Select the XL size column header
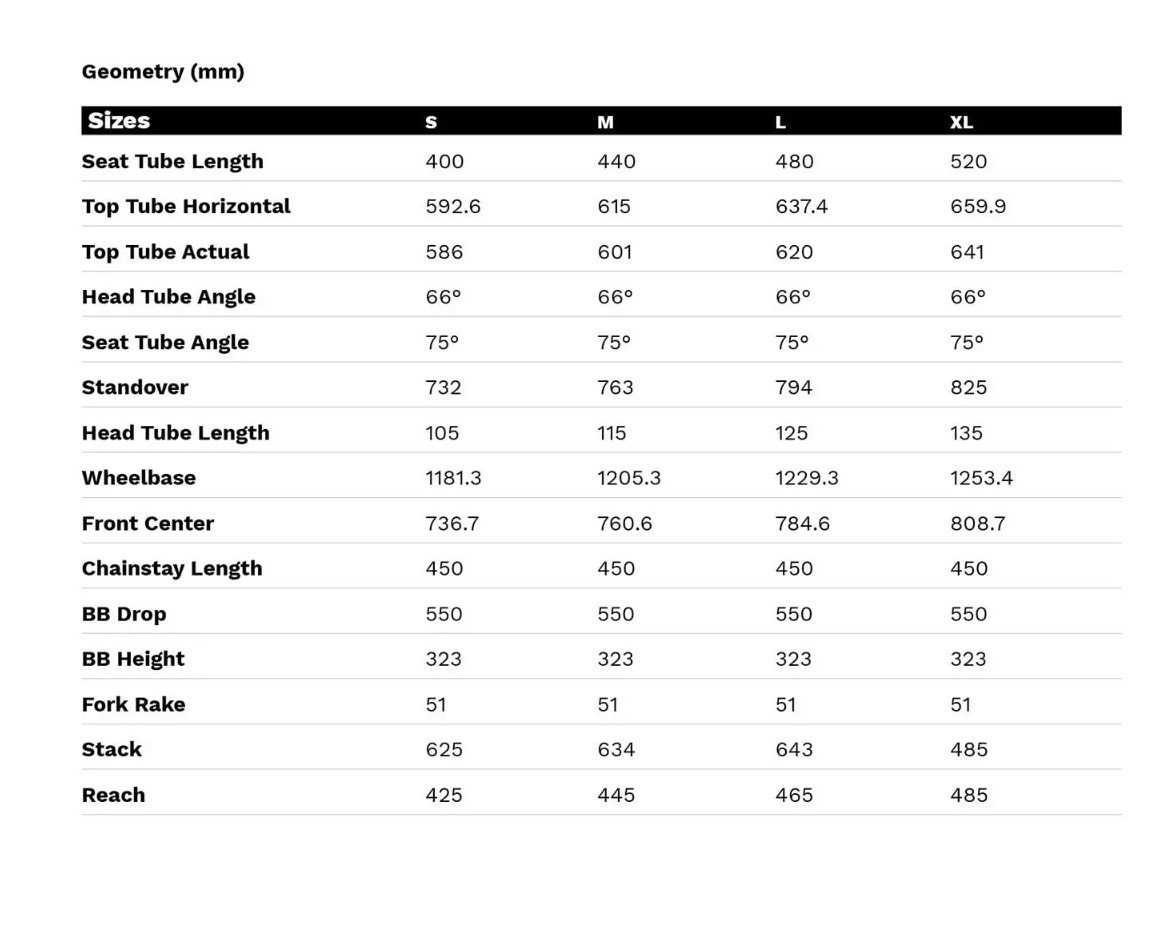Viewport: 1173px width, 939px height. pyautogui.click(x=961, y=123)
